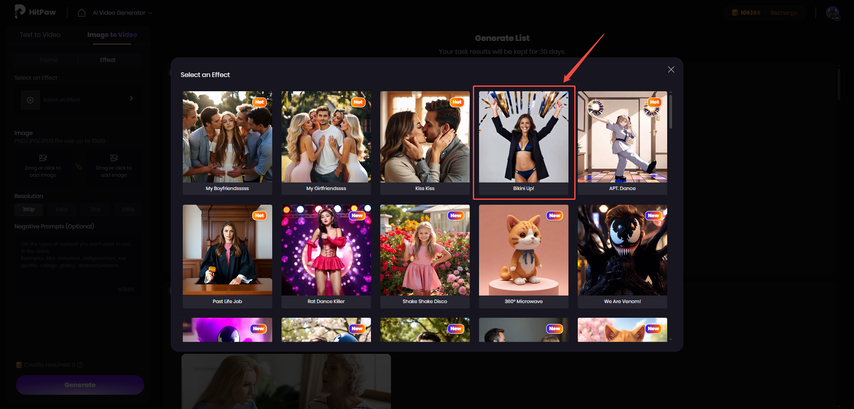This screenshot has height=409, width=854.
Task: Select the Effect sub-tab
Action: (107, 60)
